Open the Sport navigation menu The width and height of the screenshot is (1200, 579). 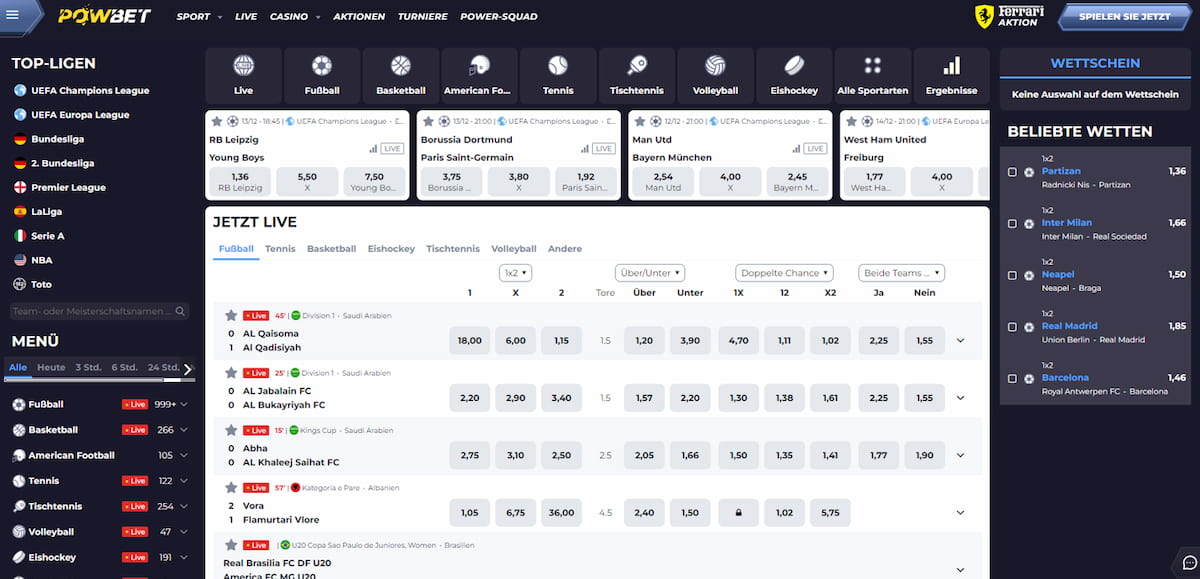198,17
